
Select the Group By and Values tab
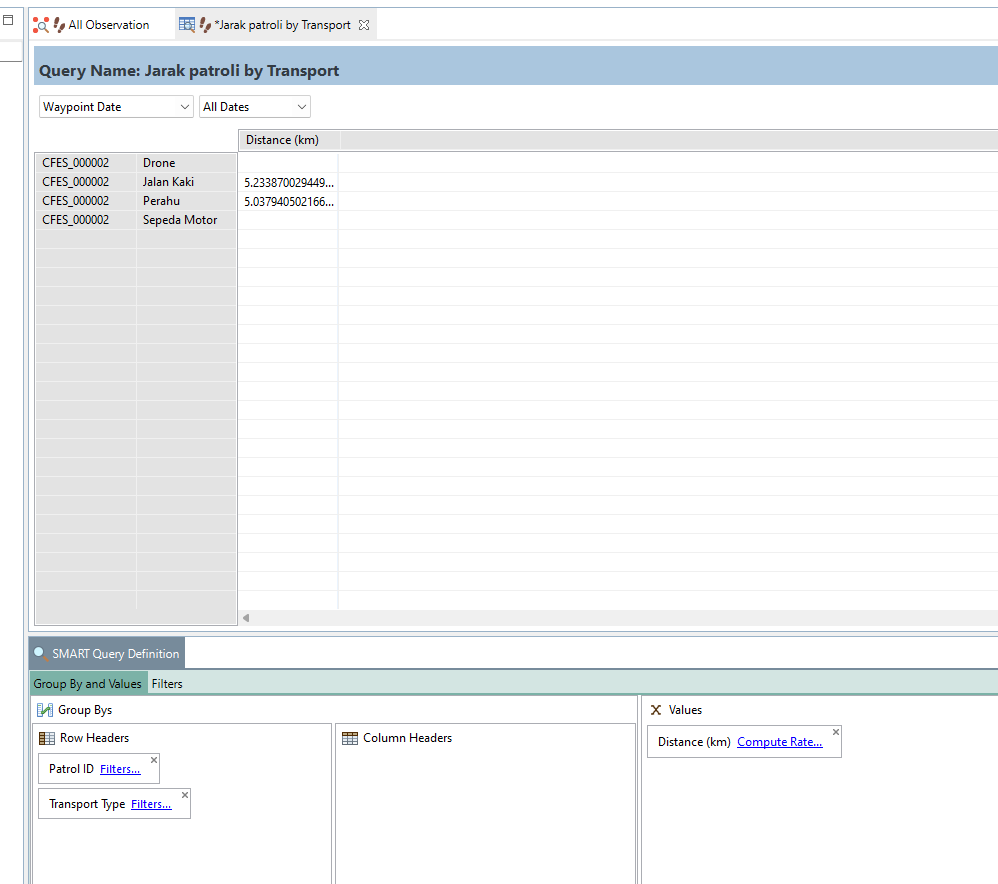[x=88, y=684]
